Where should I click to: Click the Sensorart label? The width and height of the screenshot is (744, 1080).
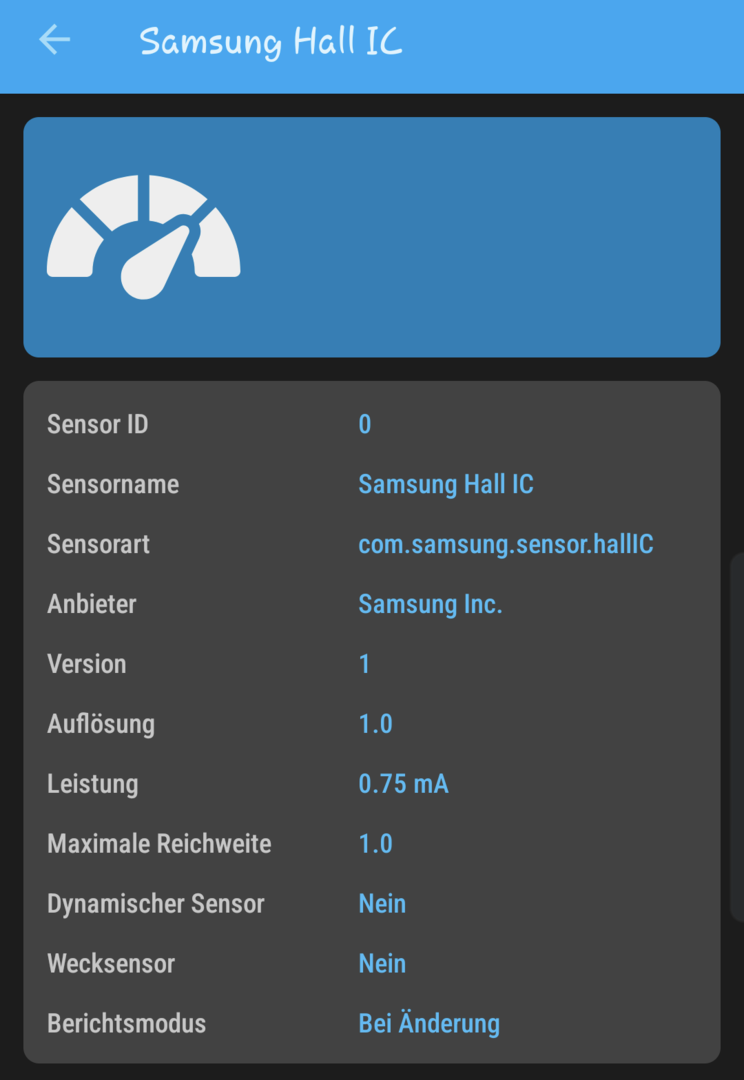(x=98, y=544)
